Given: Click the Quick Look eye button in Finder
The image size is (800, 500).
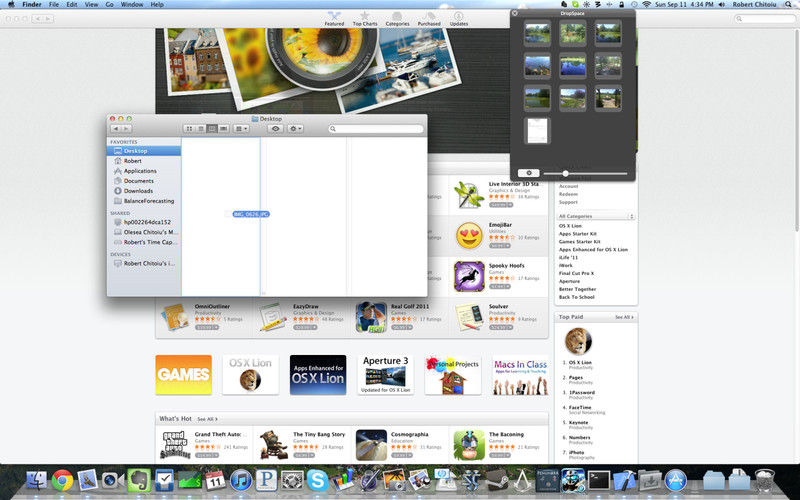Looking at the screenshot, I should pyautogui.click(x=276, y=129).
